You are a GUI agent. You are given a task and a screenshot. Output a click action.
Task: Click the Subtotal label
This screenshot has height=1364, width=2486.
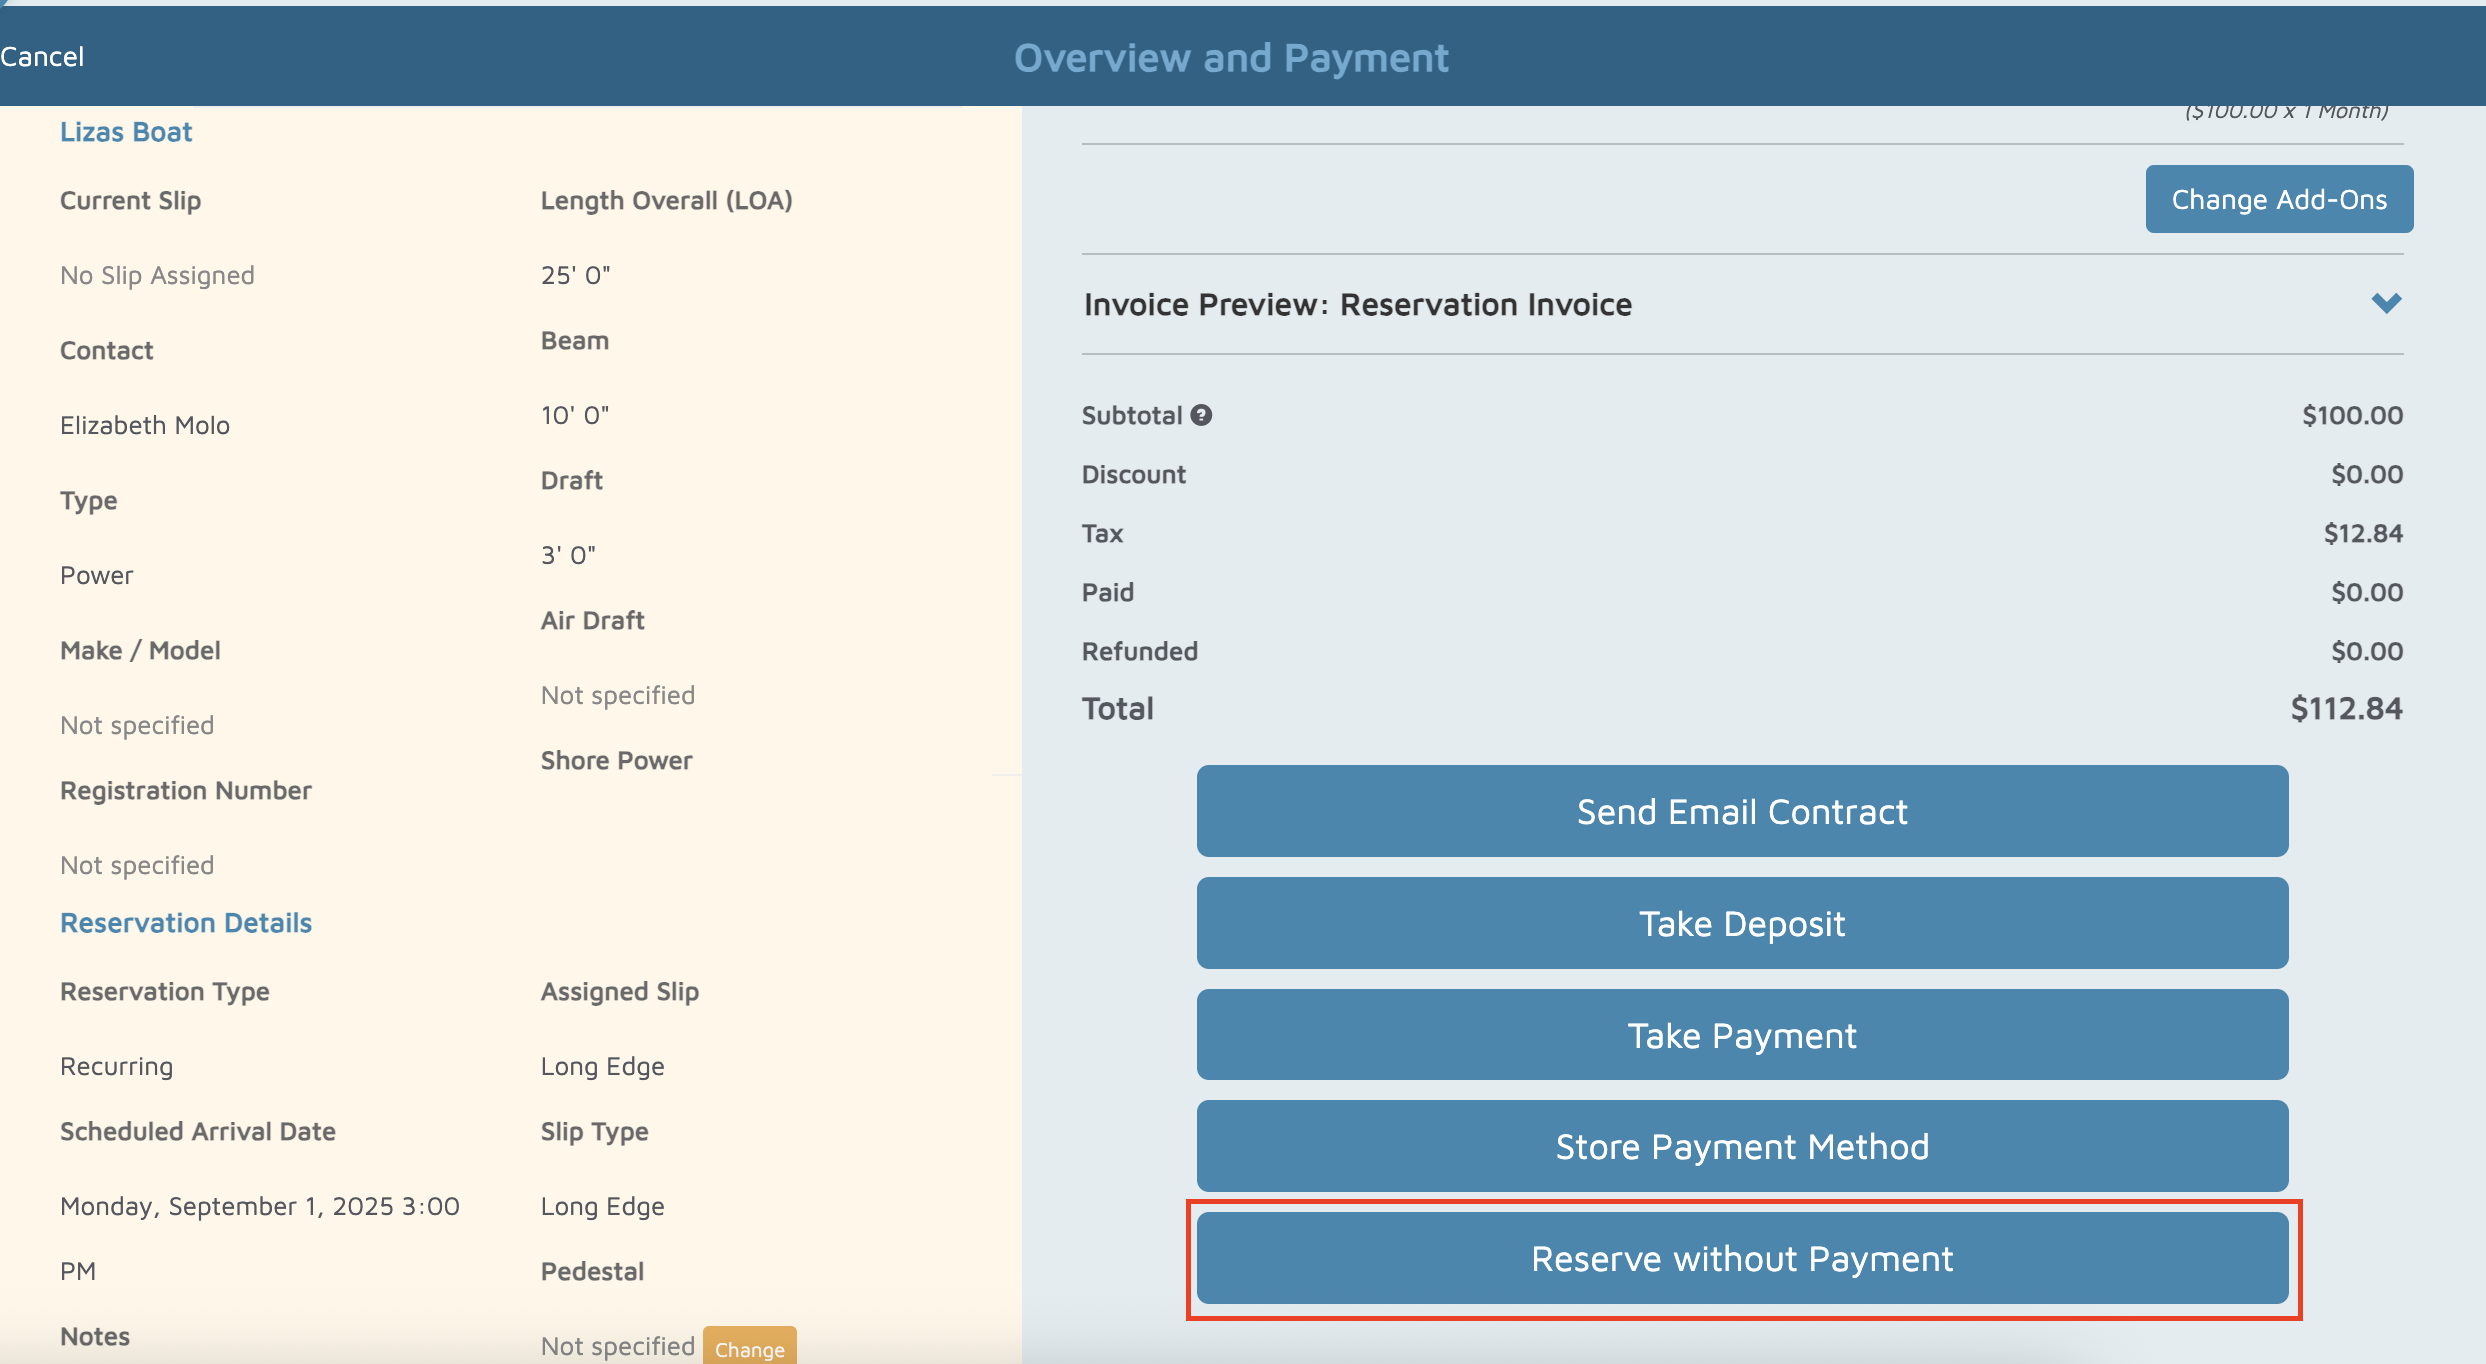[x=1131, y=415]
